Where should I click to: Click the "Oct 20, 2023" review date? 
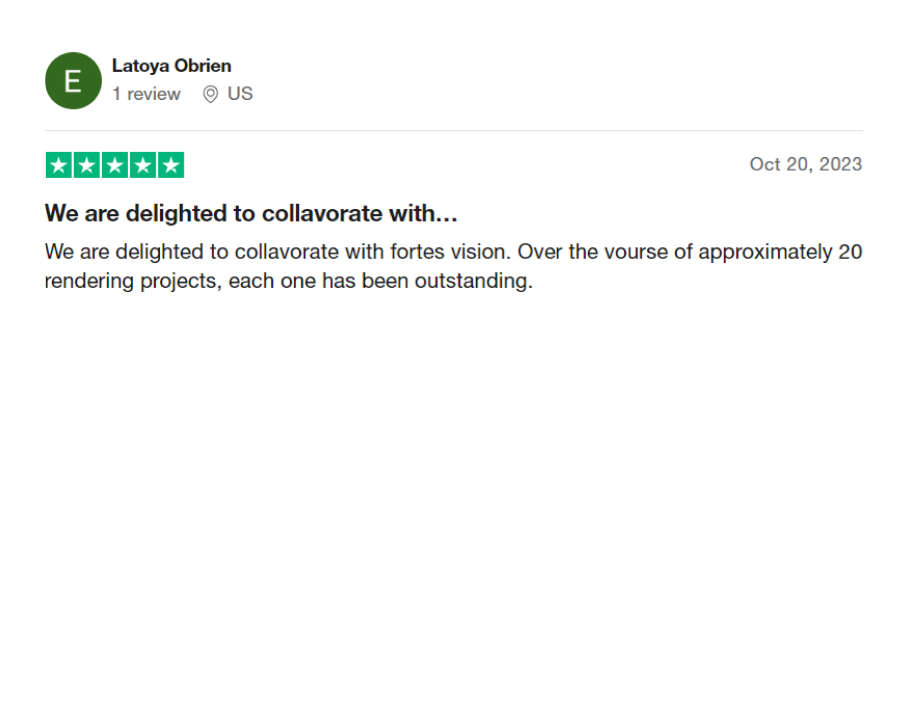coord(805,164)
